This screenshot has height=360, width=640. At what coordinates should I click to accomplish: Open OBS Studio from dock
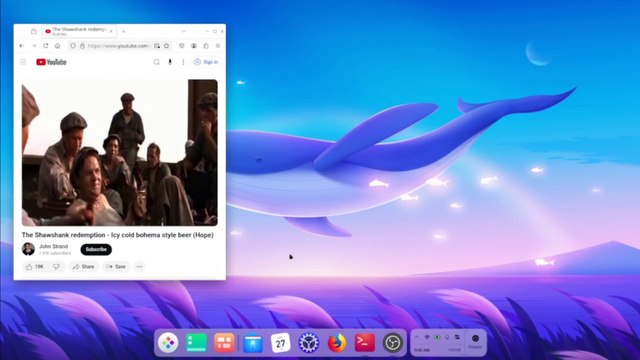click(393, 342)
